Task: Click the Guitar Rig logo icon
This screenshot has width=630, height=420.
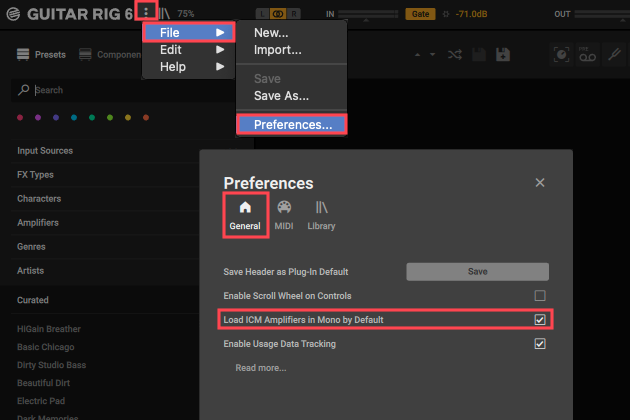Action: (13, 14)
